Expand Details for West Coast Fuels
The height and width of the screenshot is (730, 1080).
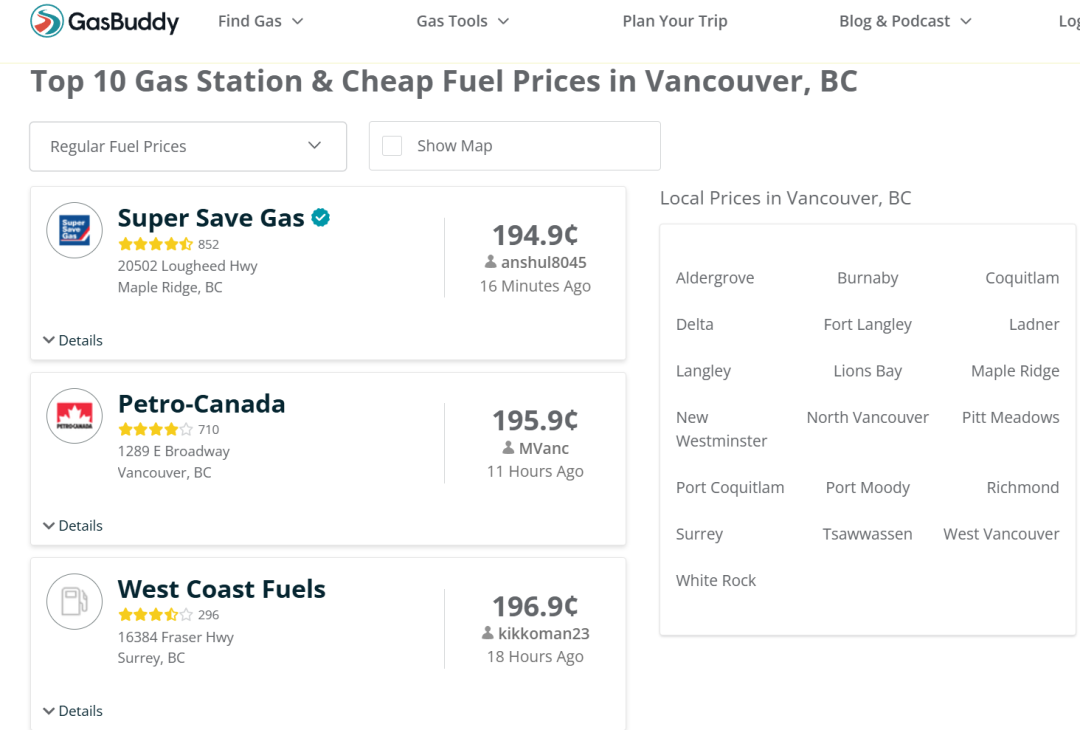point(73,711)
